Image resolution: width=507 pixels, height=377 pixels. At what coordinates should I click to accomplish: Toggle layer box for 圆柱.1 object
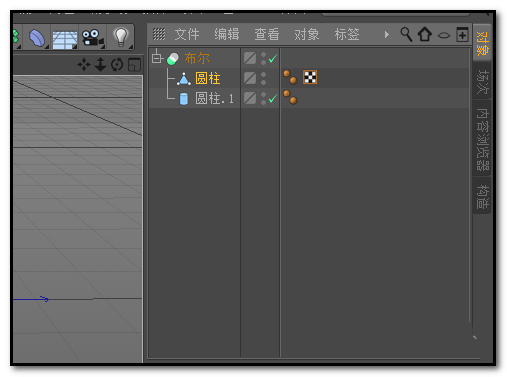tap(250, 98)
